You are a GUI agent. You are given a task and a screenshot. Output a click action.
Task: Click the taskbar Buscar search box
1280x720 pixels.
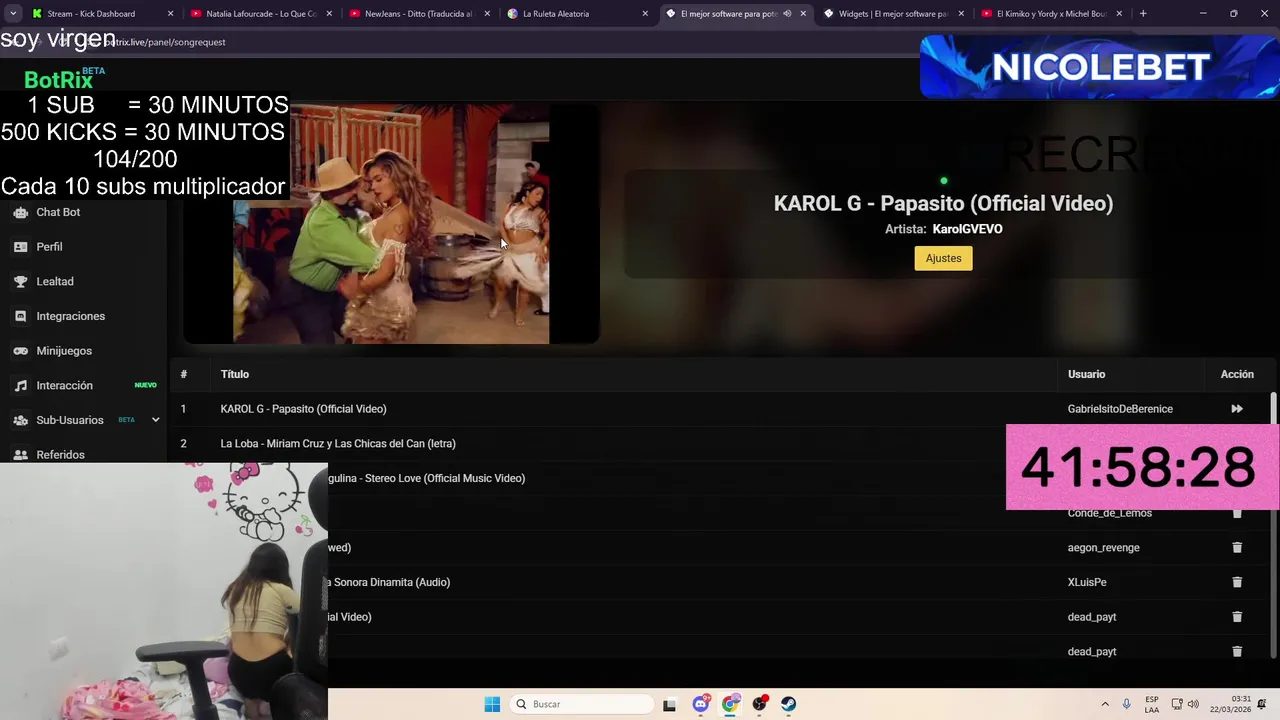tap(580, 704)
